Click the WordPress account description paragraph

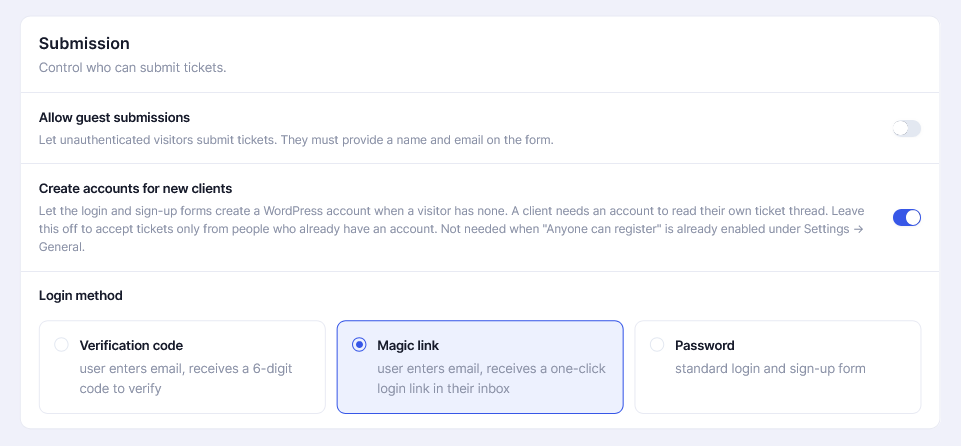tap(452, 229)
